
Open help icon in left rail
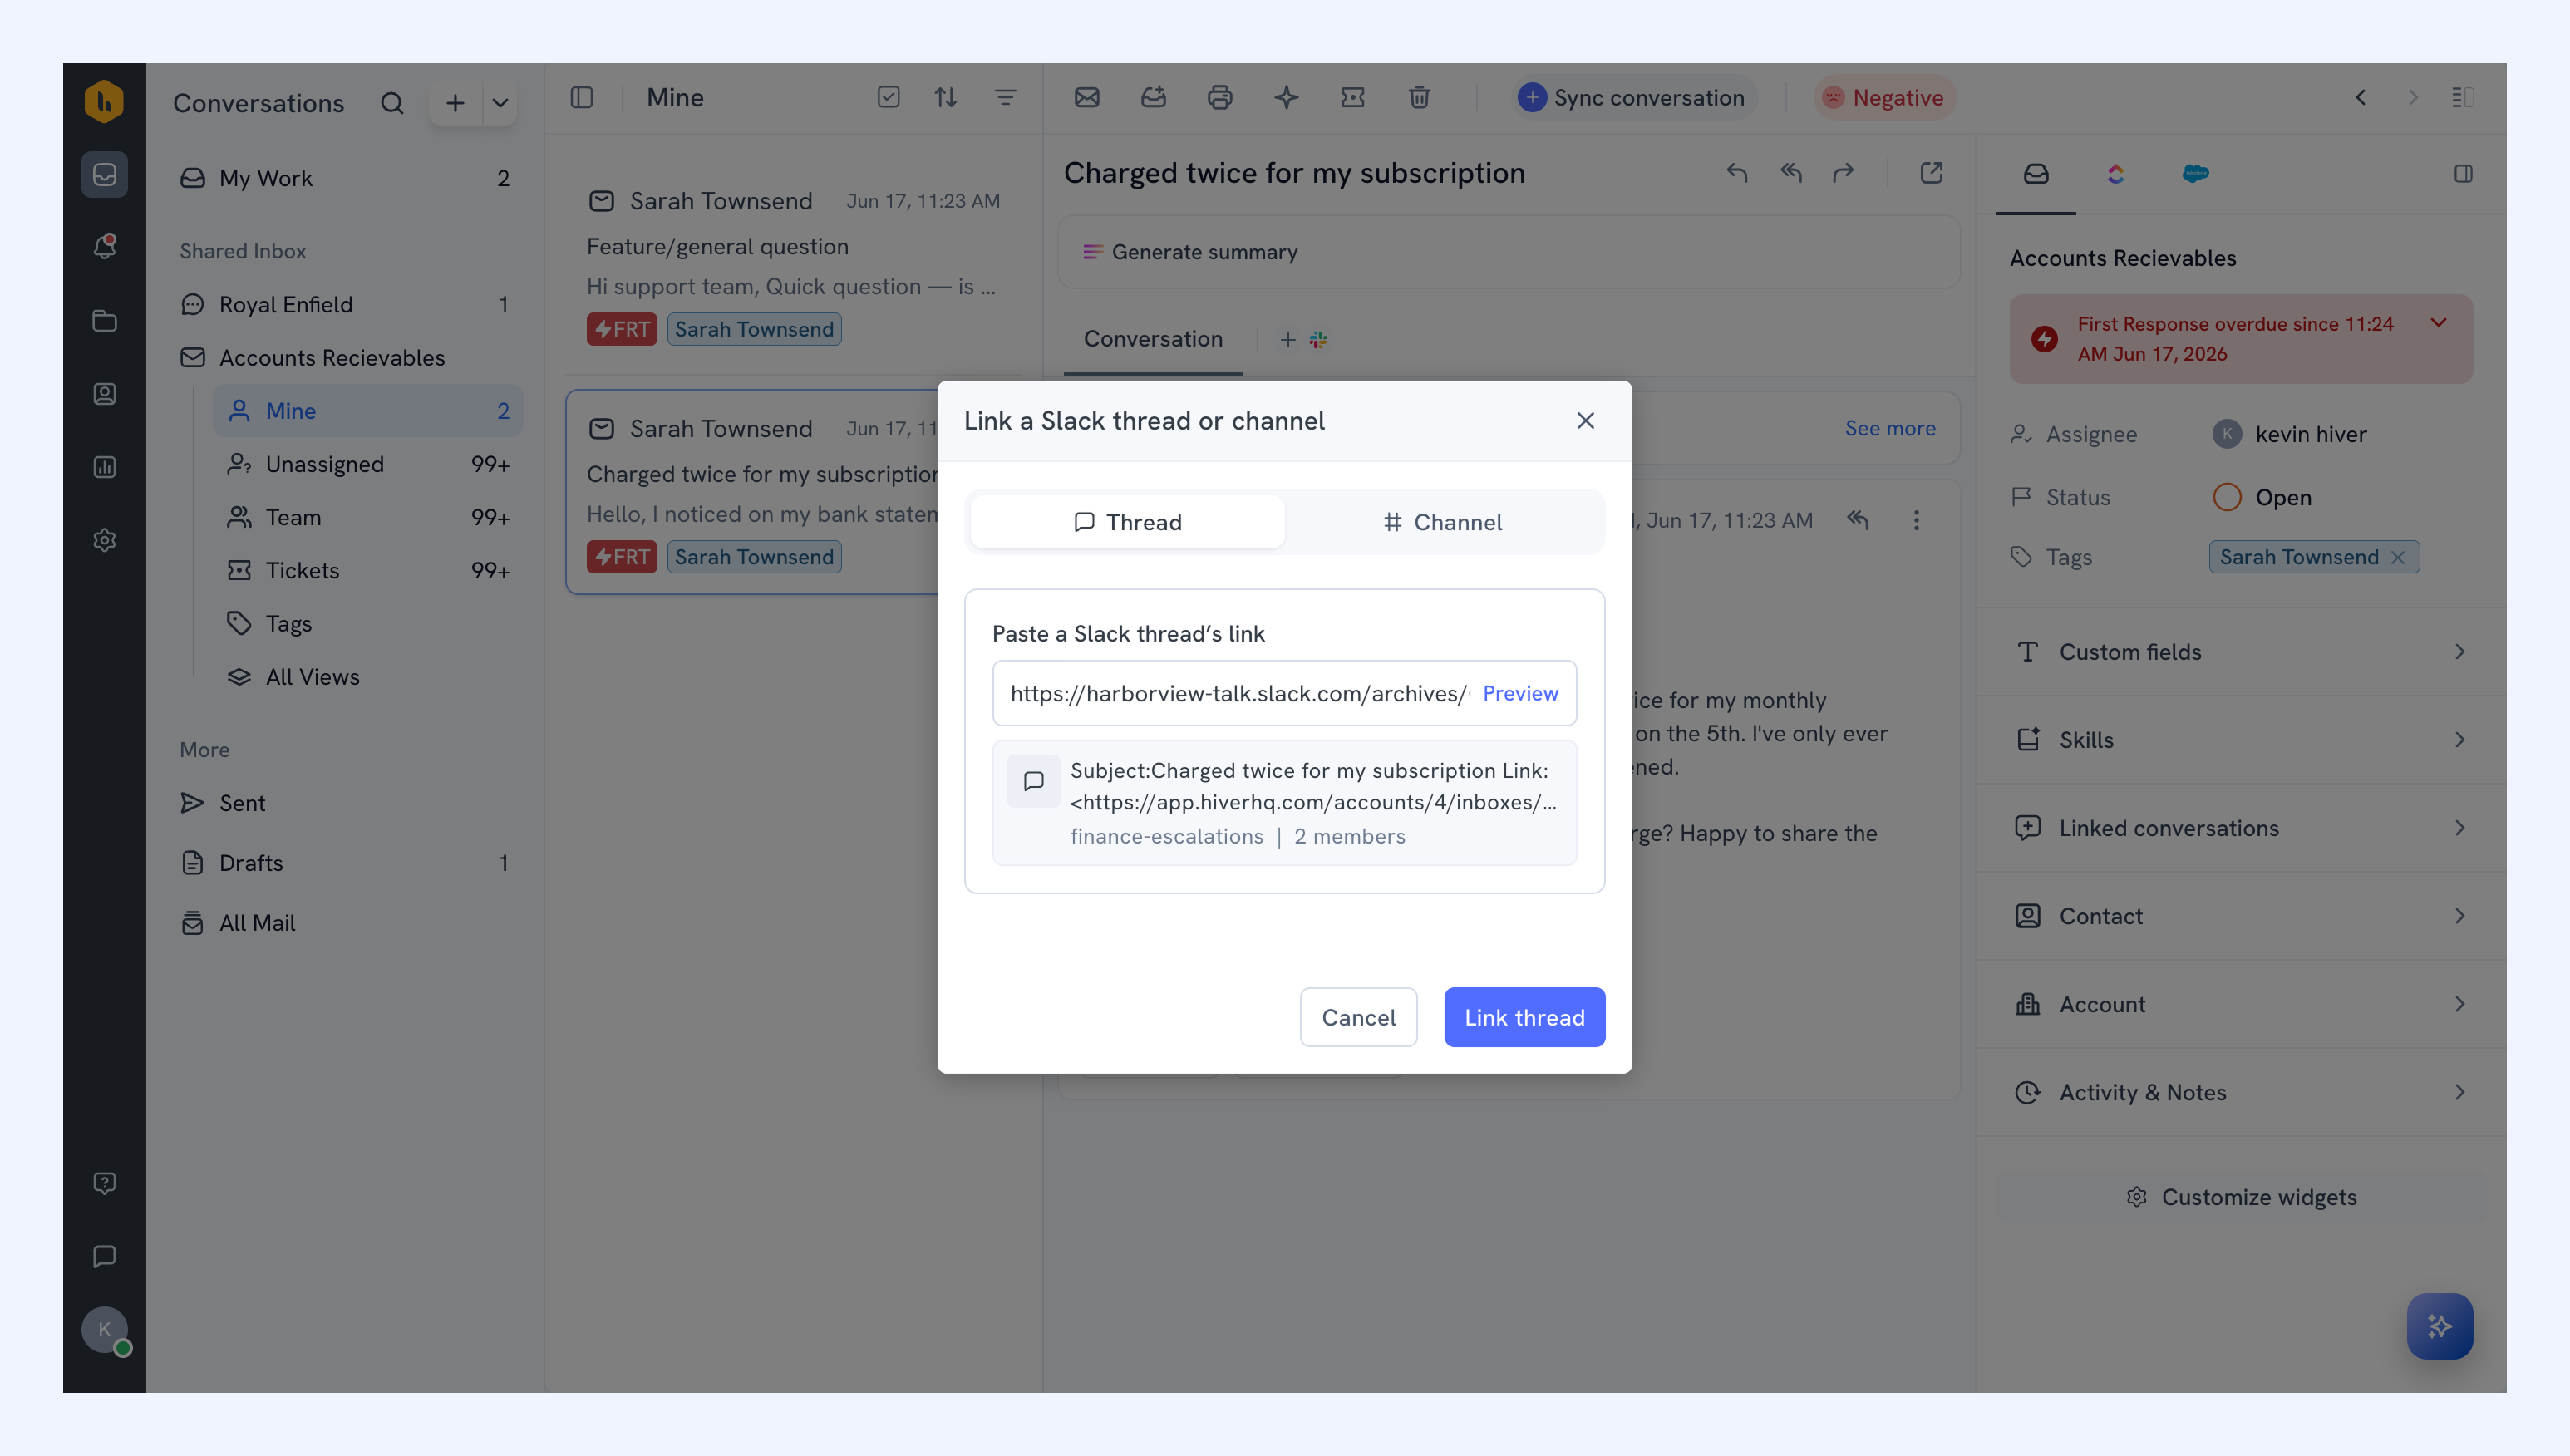[x=104, y=1183]
